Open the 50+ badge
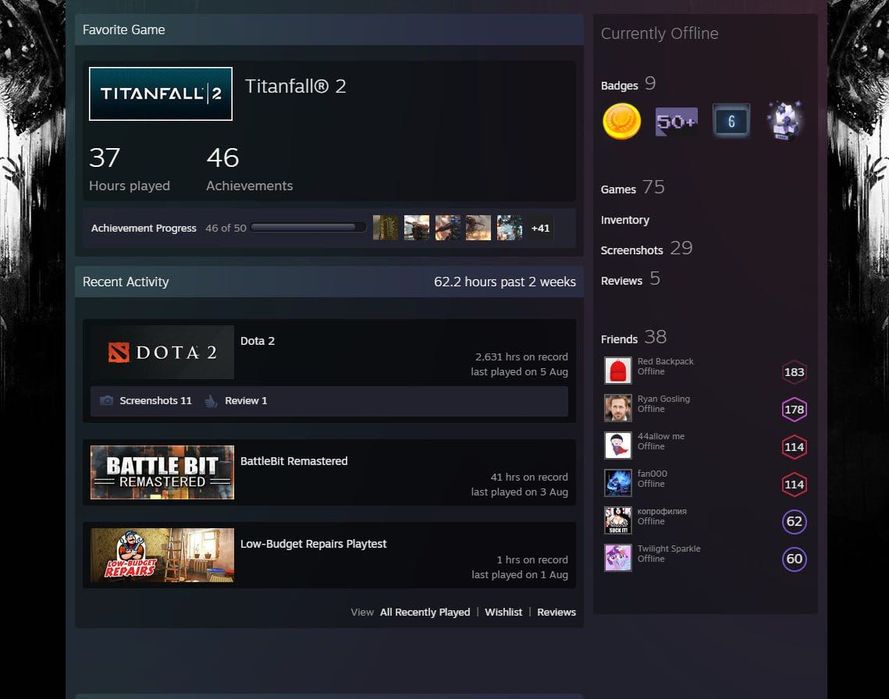This screenshot has width=889, height=699. 676,121
